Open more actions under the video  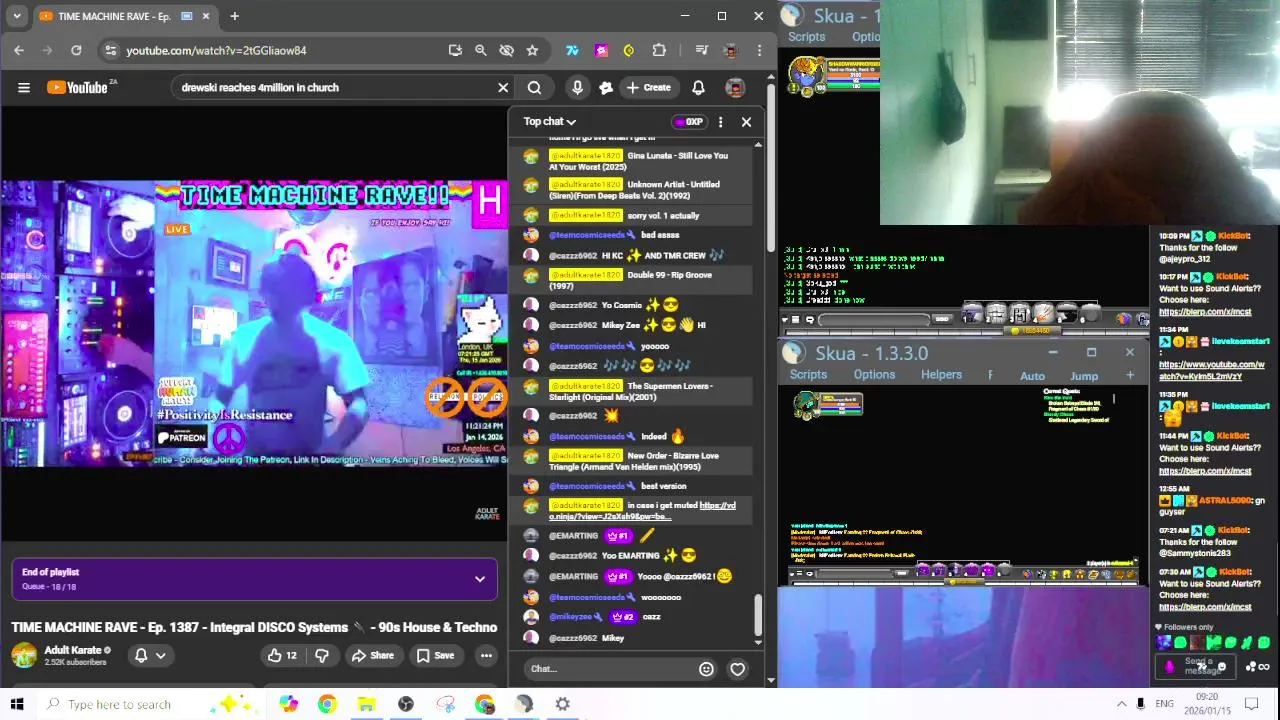tap(486, 656)
